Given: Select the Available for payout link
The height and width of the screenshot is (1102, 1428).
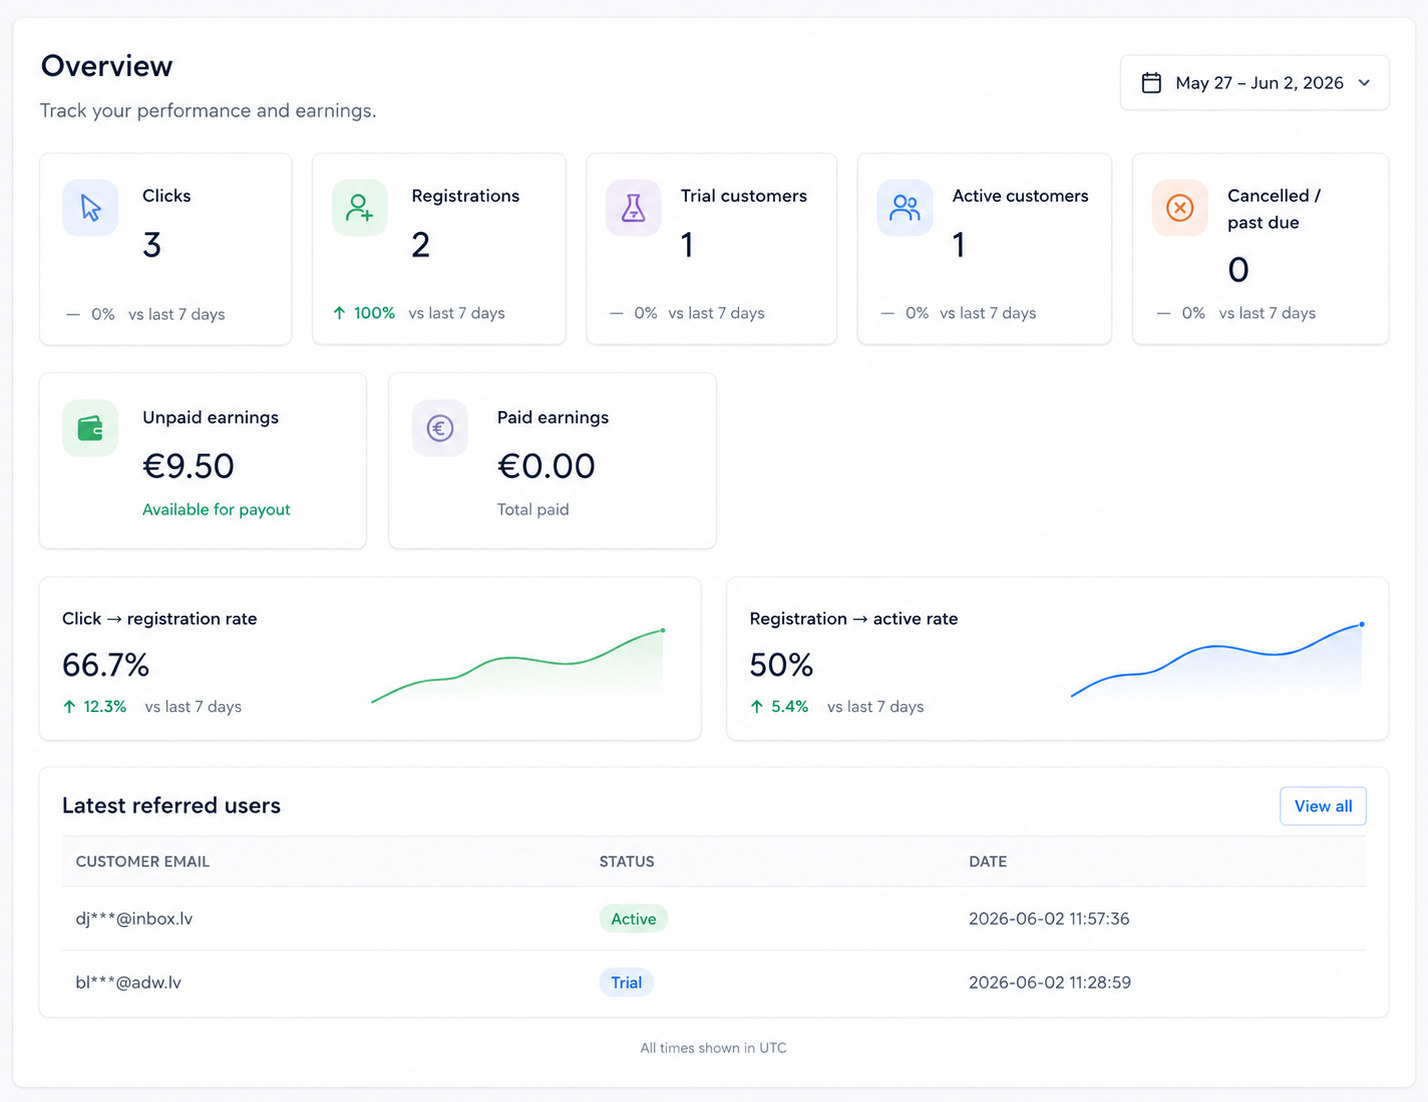Looking at the screenshot, I should pos(216,509).
